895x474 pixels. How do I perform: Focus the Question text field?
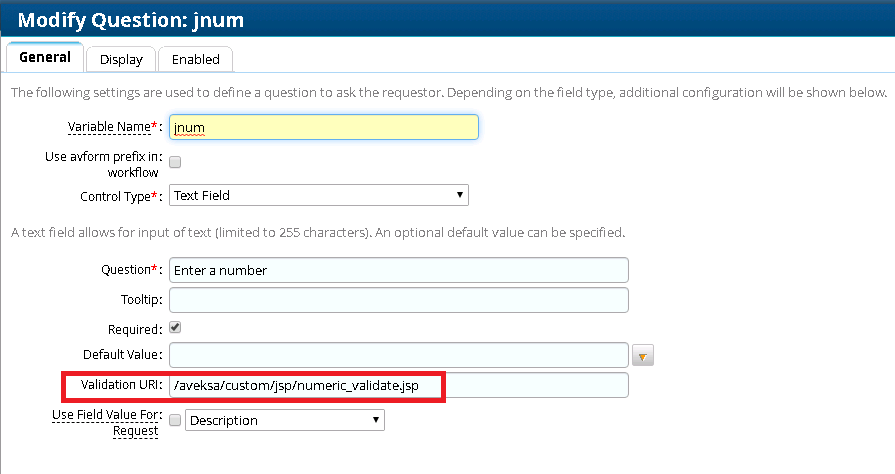click(398, 270)
